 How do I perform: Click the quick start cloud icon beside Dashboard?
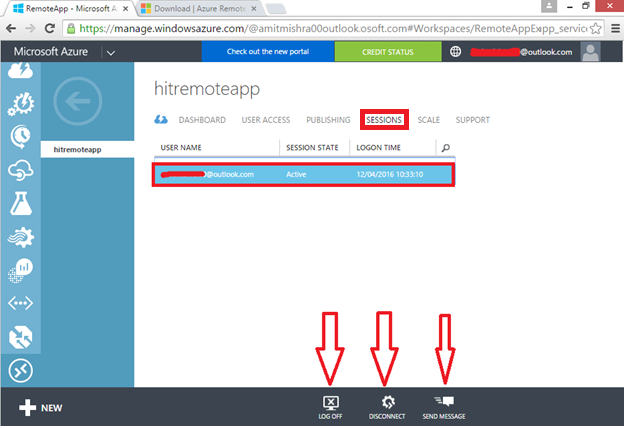click(x=161, y=119)
